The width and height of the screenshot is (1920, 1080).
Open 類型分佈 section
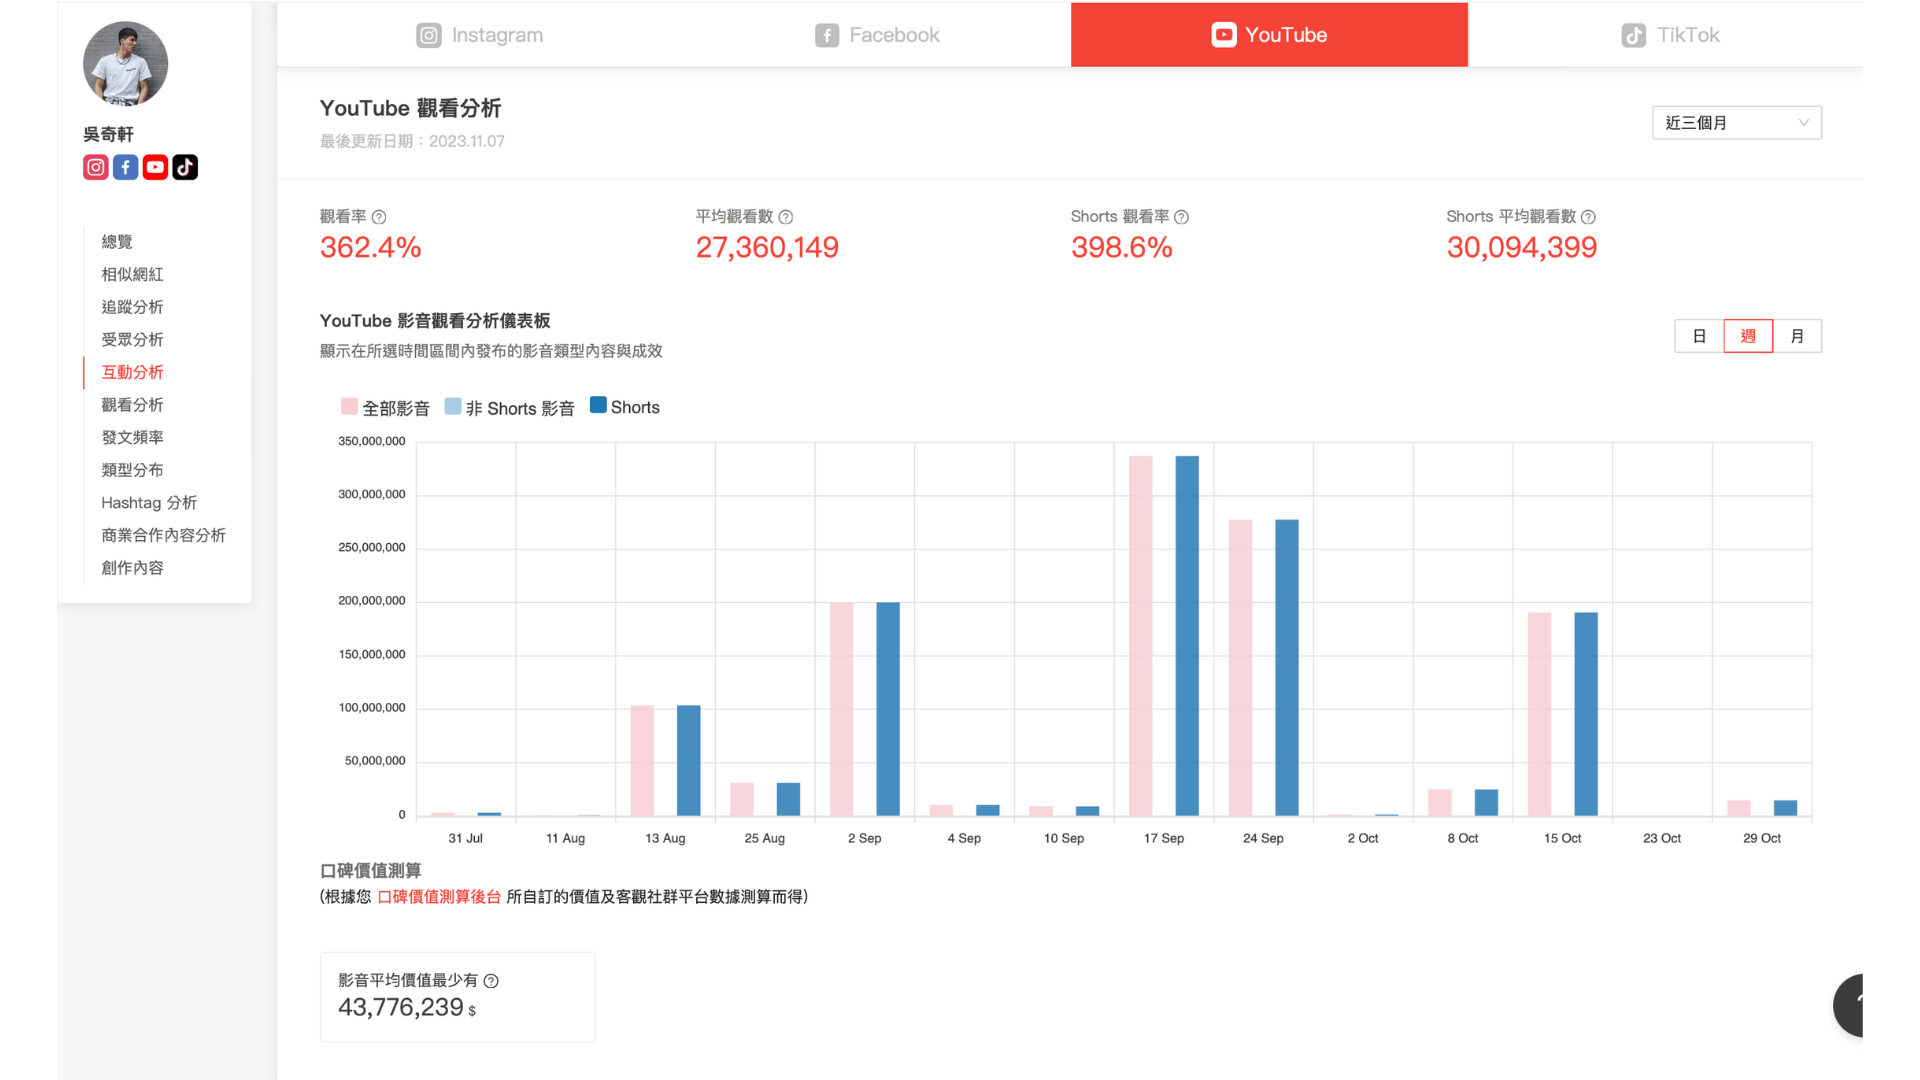(131, 469)
